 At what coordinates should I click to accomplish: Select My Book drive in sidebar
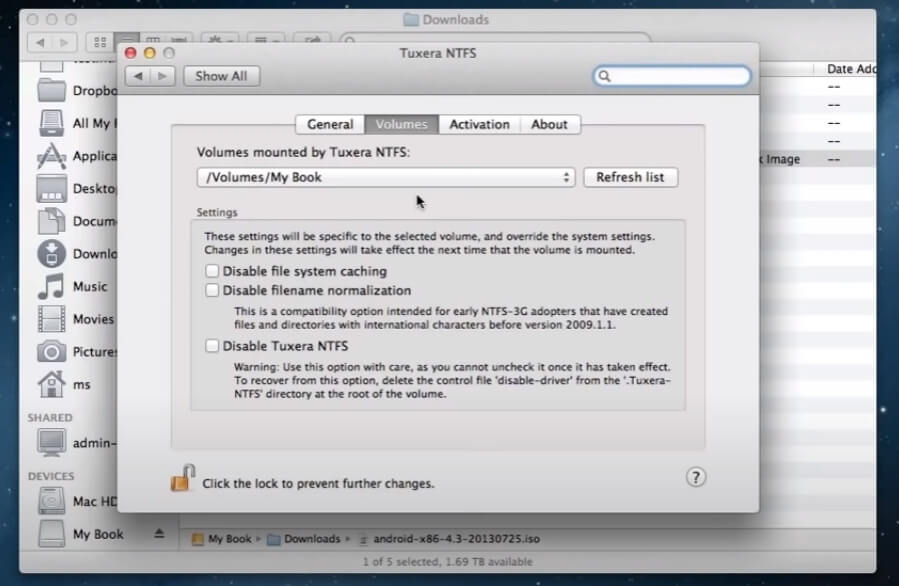tap(81, 534)
